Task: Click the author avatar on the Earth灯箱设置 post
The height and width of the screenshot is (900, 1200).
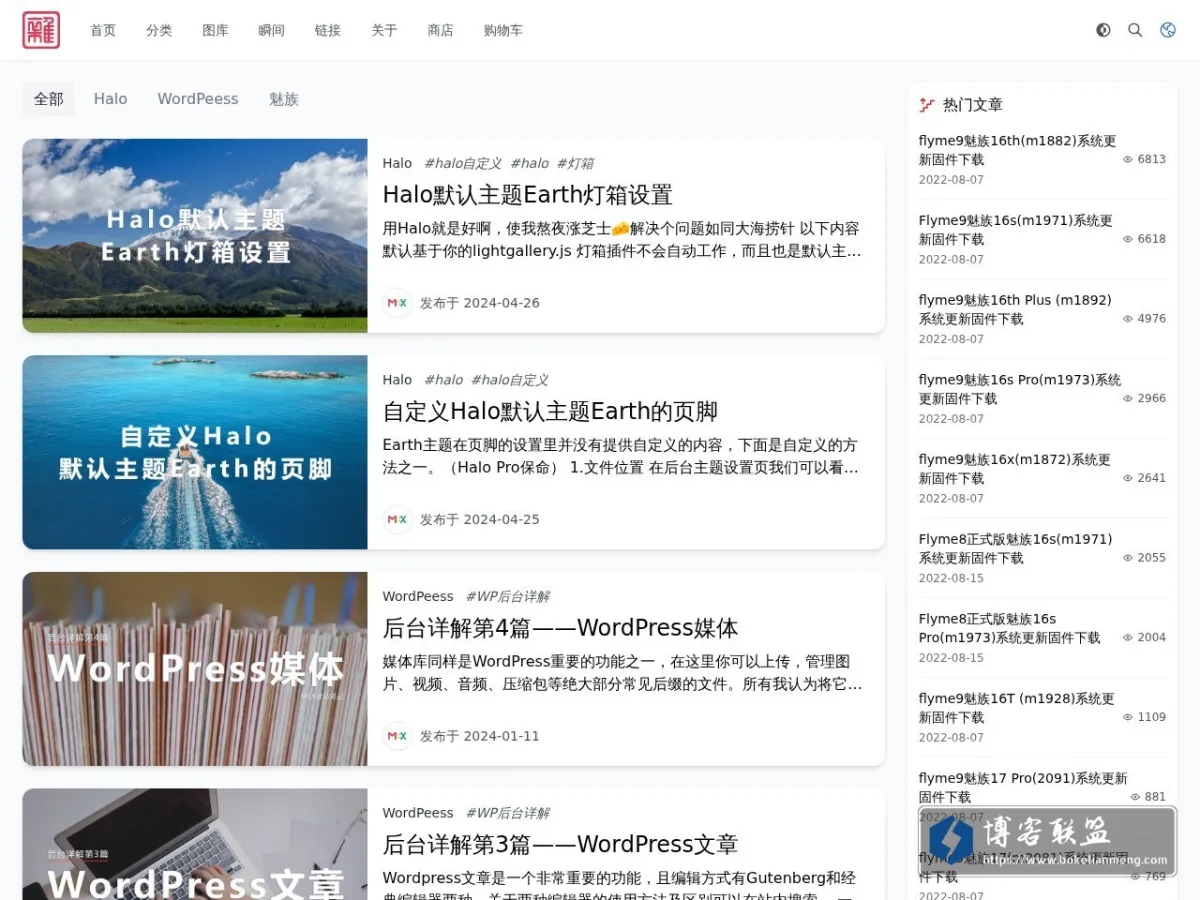Action: (397, 303)
